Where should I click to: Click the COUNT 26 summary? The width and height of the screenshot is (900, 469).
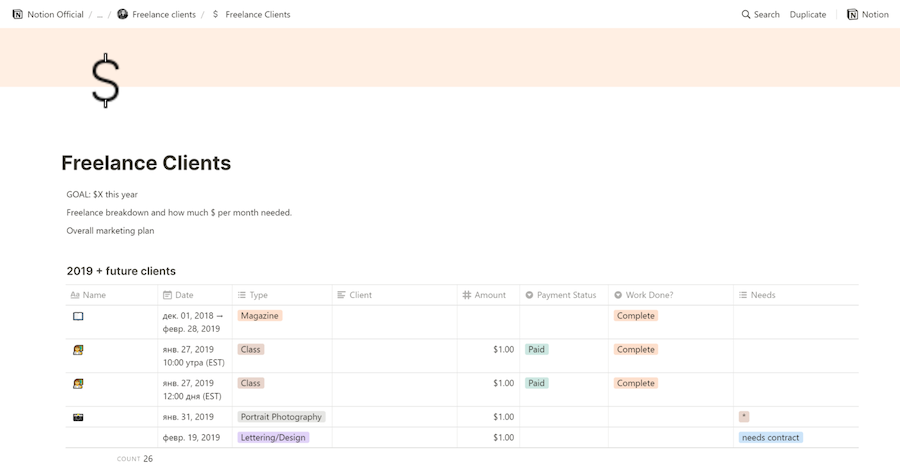tap(135, 459)
